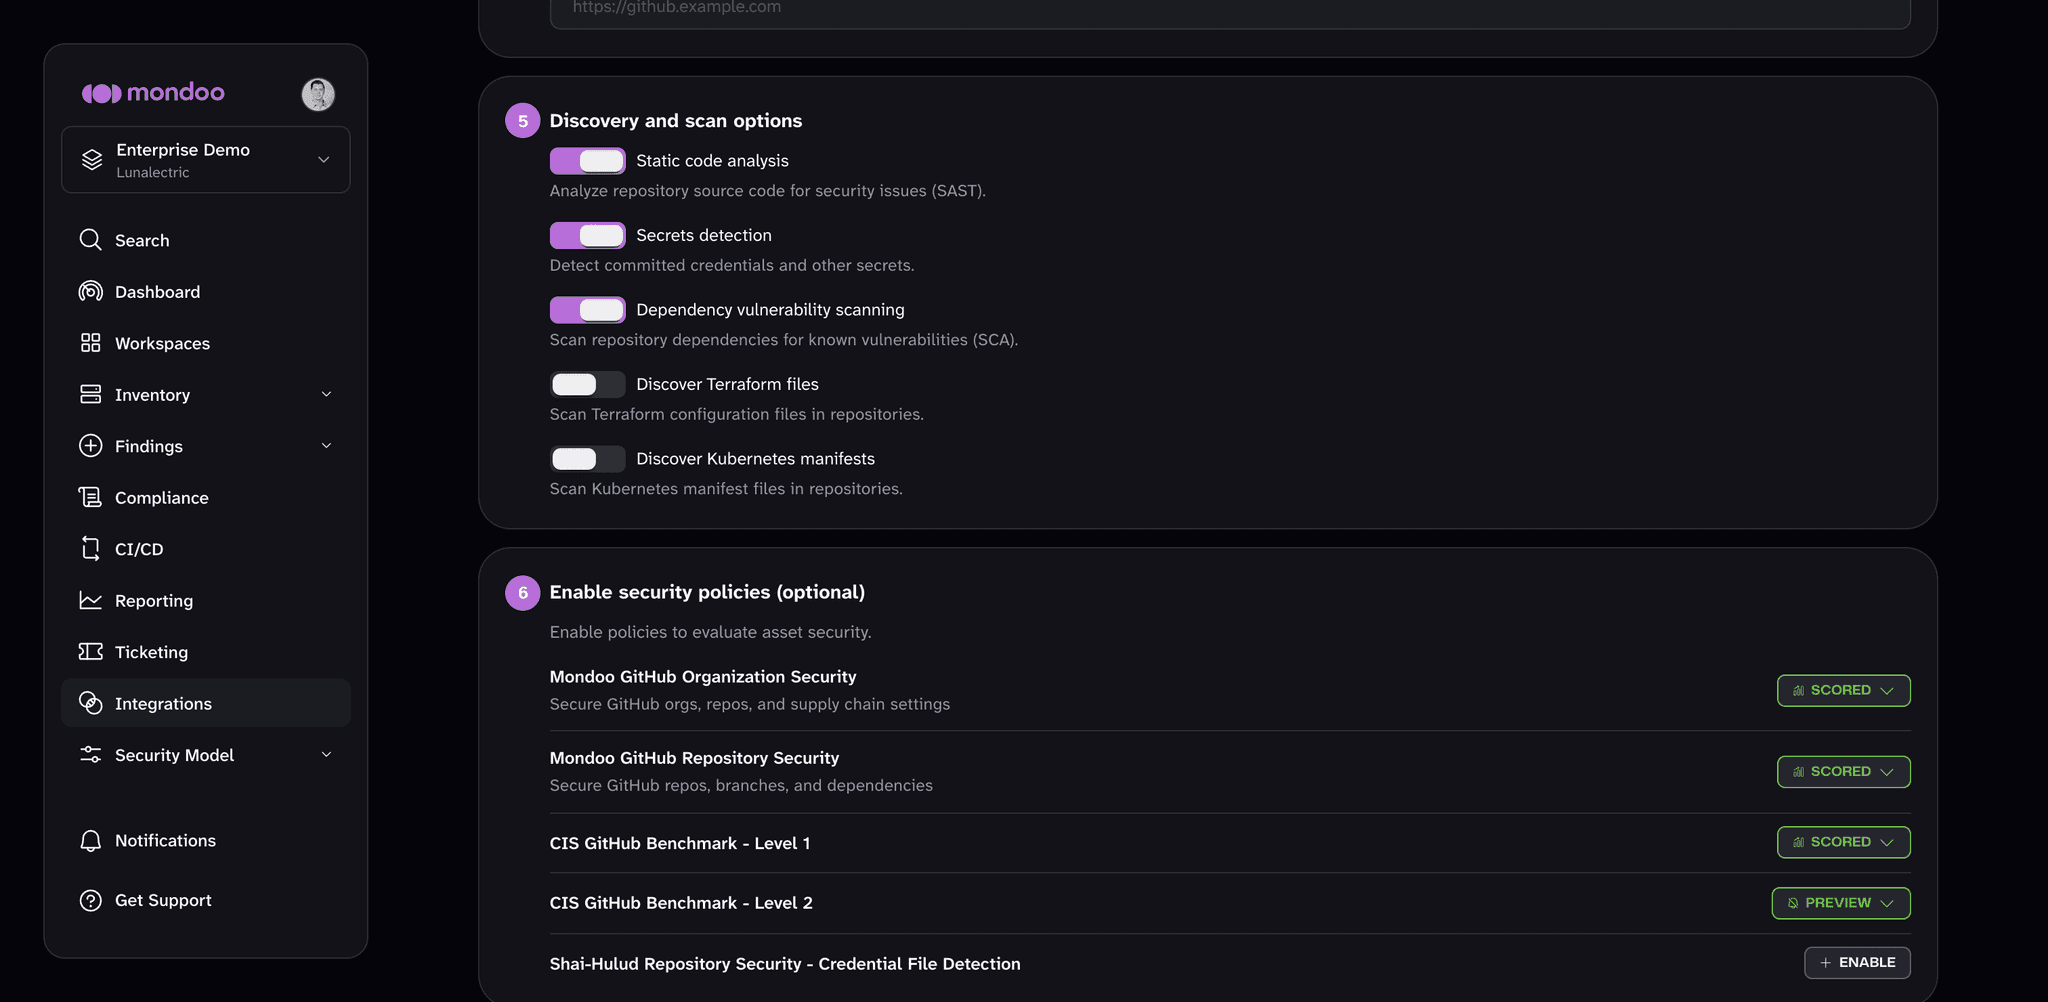
Task: Click the Dashboard radar icon
Action: pyautogui.click(x=91, y=291)
